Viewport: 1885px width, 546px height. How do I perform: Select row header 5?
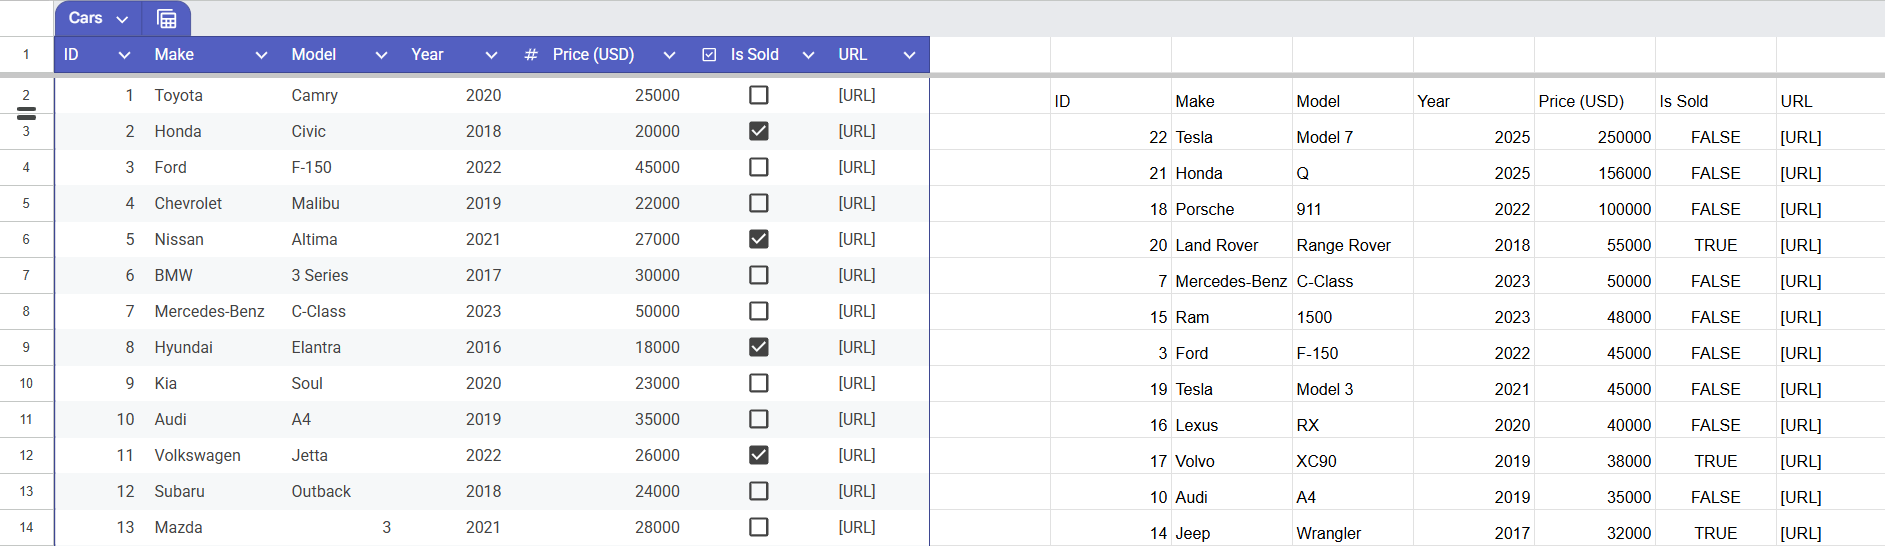(x=26, y=203)
